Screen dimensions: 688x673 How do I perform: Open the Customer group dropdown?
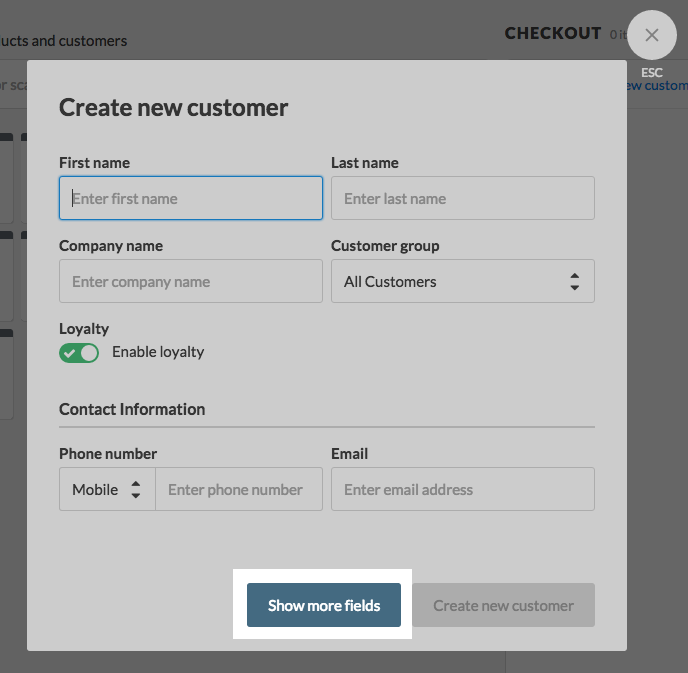pos(463,281)
